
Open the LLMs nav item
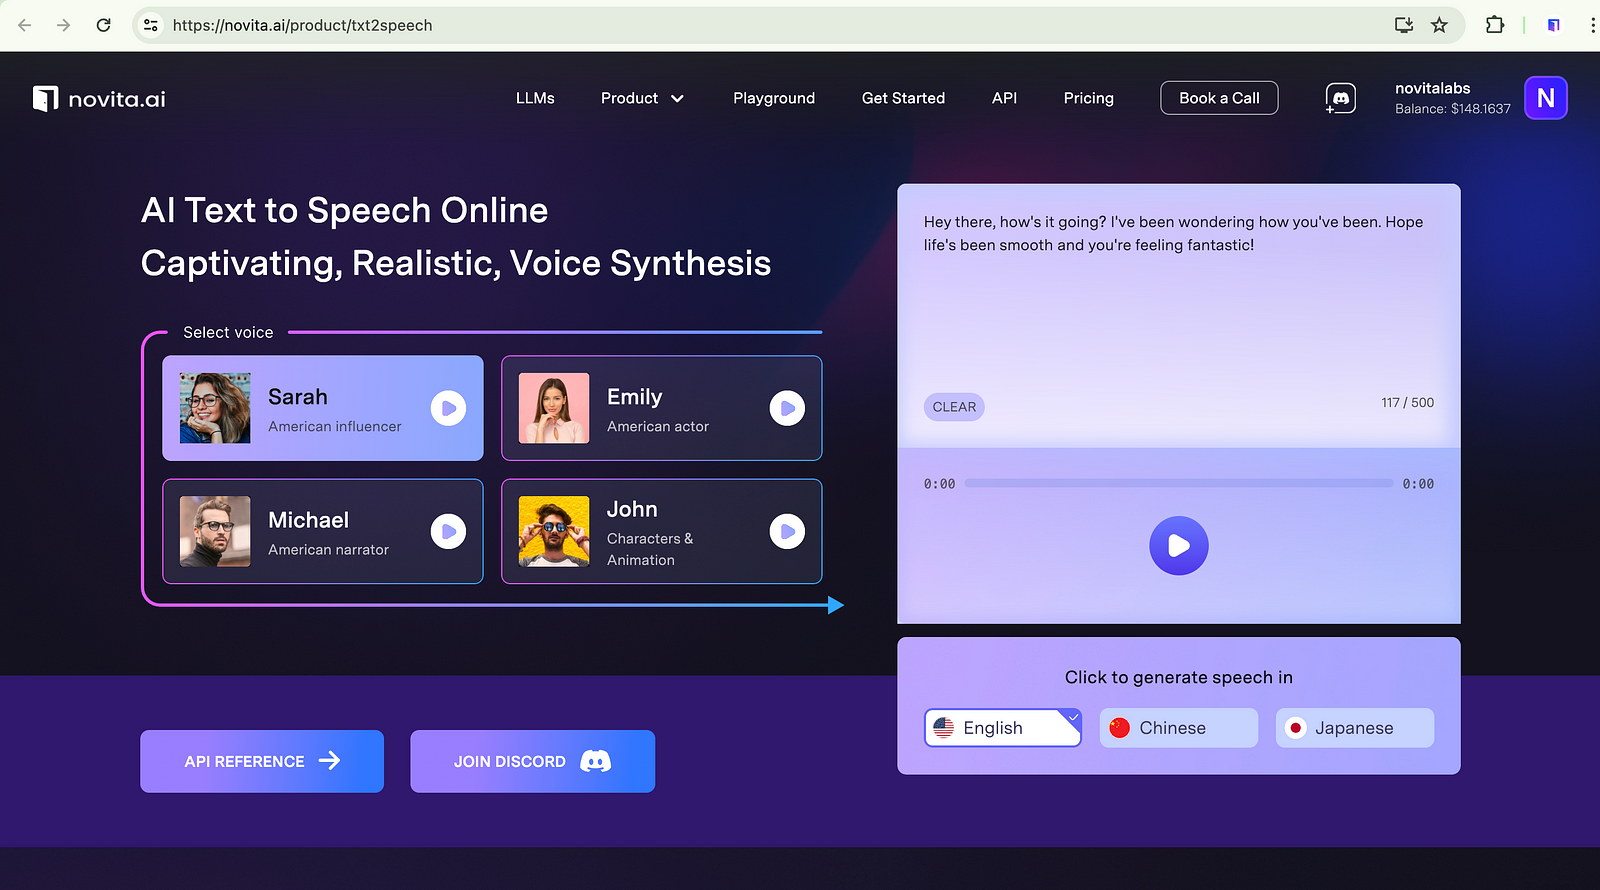click(x=535, y=98)
